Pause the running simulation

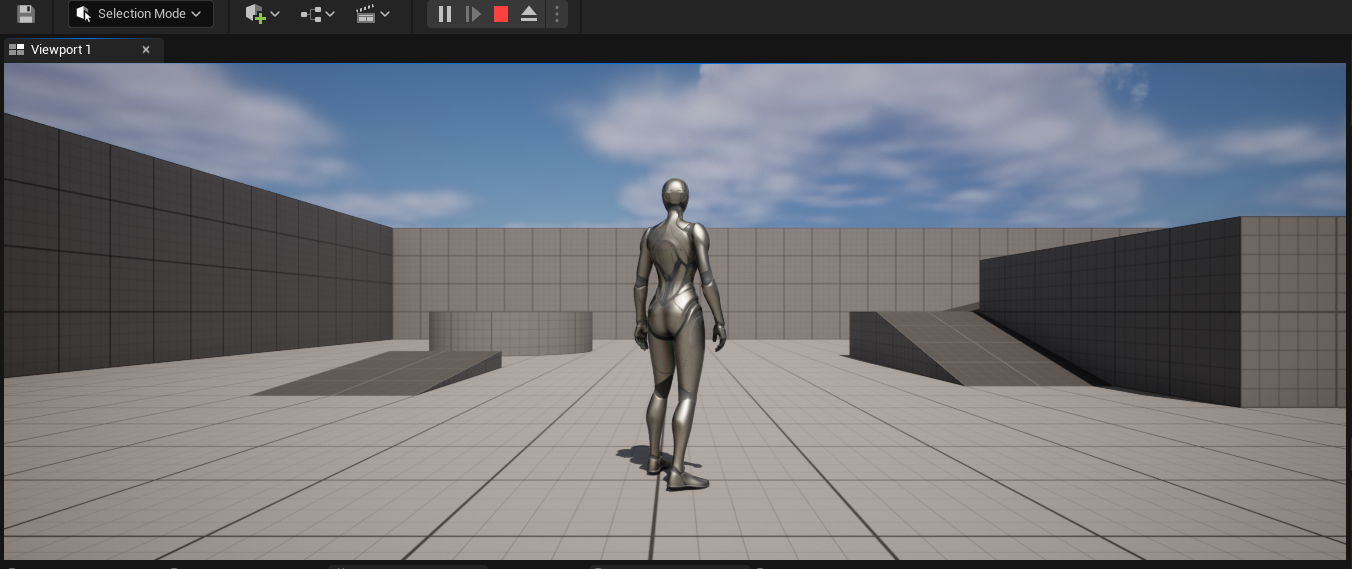pos(445,14)
